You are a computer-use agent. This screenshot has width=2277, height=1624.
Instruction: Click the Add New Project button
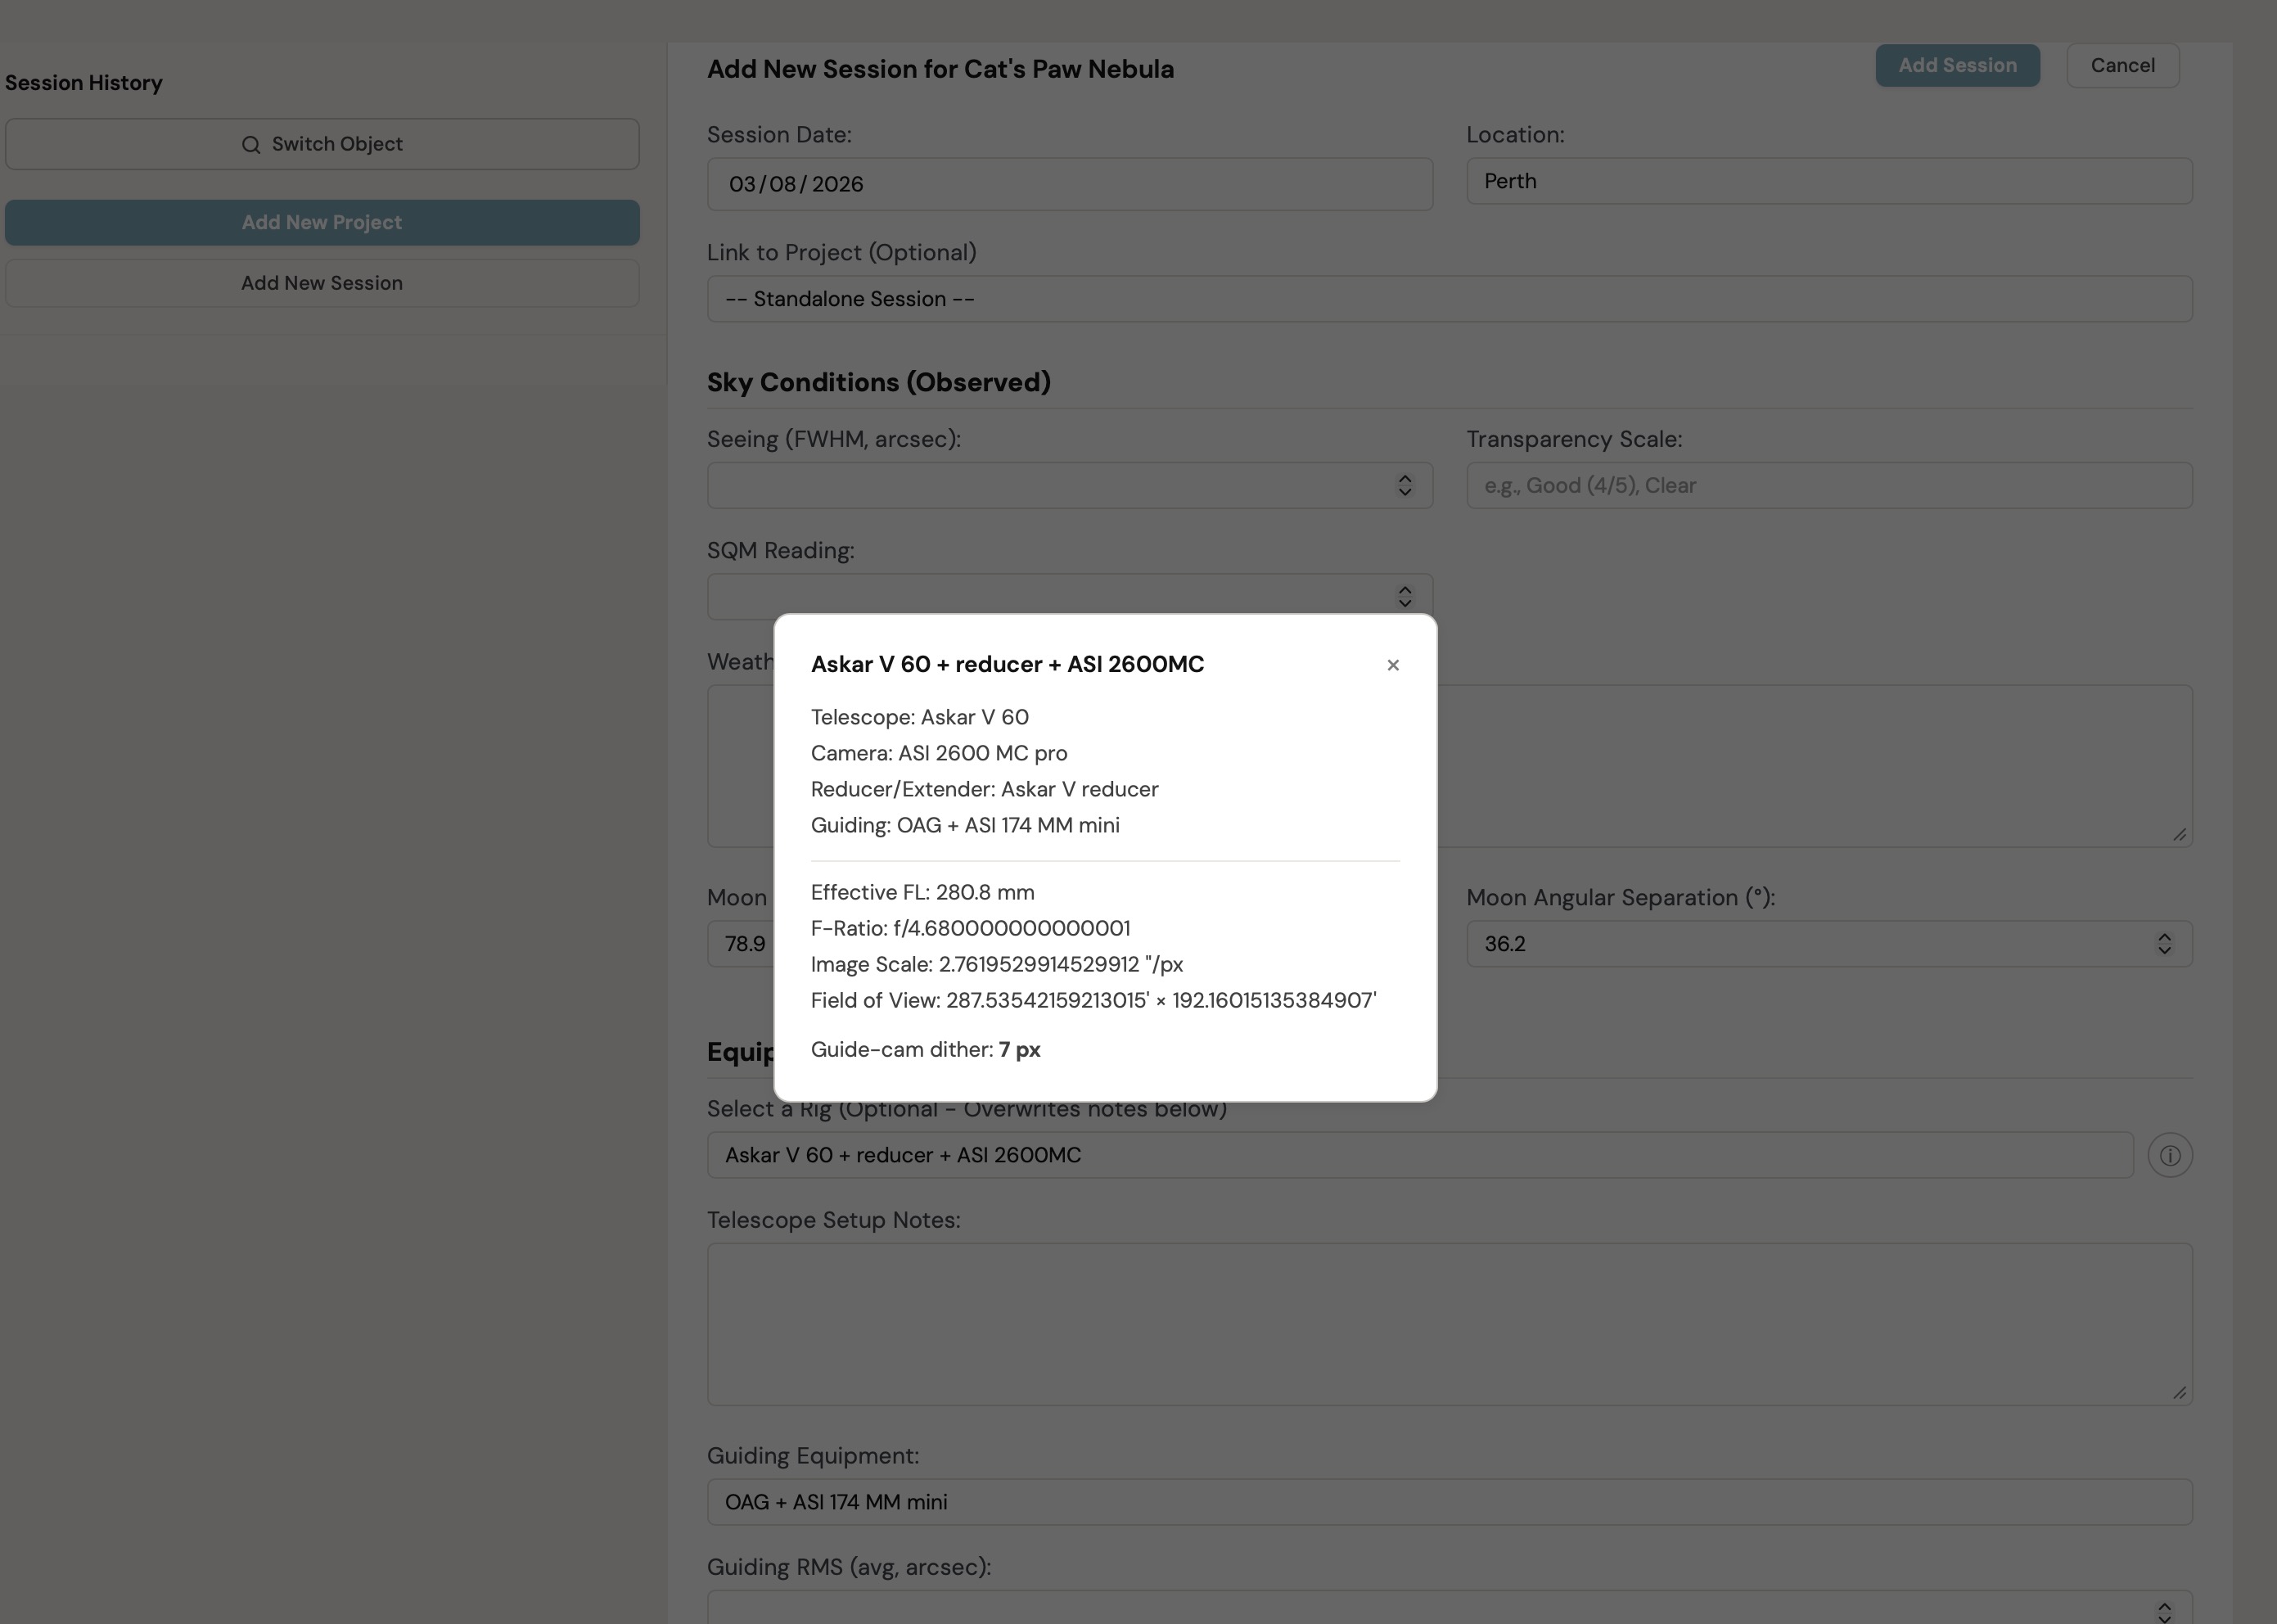322,222
